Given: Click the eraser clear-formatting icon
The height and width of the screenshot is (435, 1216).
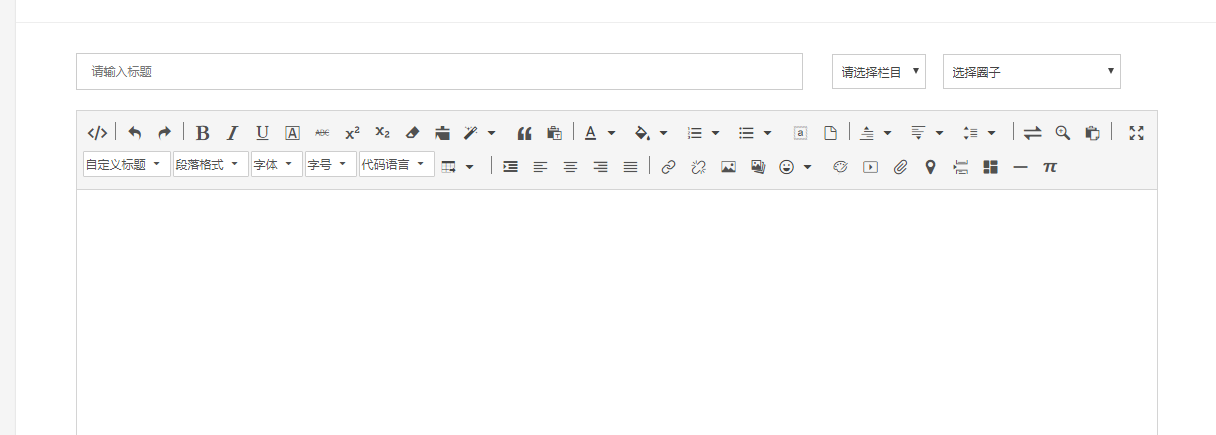Looking at the screenshot, I should (x=412, y=133).
